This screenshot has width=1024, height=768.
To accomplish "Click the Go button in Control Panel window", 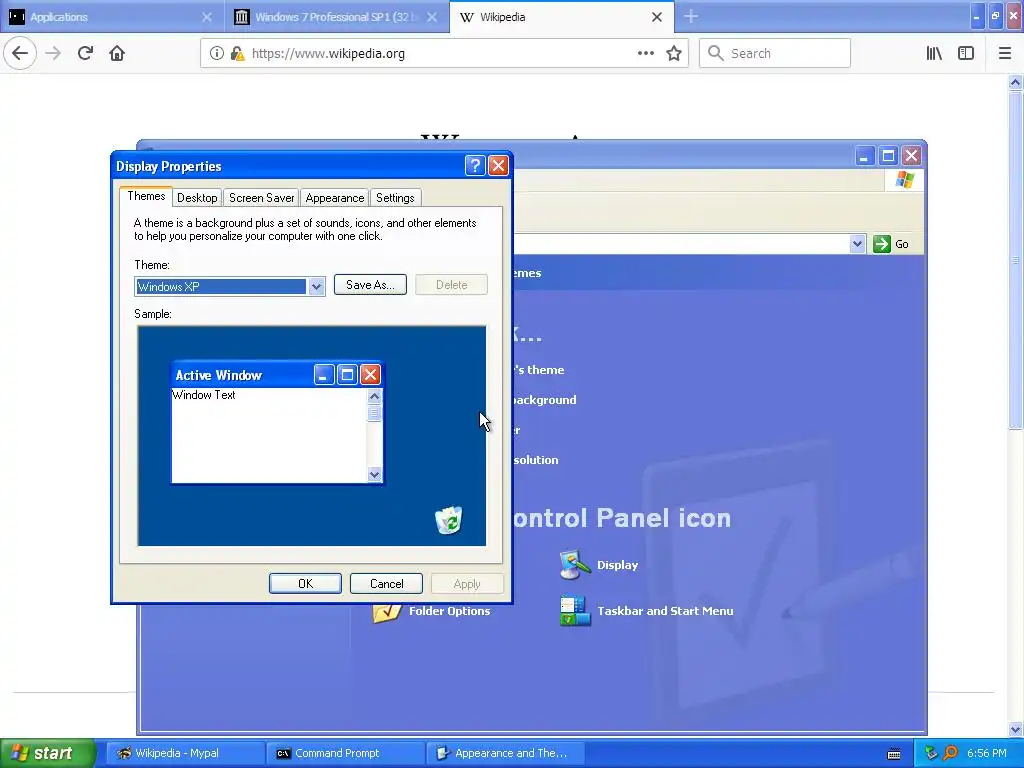I will pyautogui.click(x=891, y=244).
